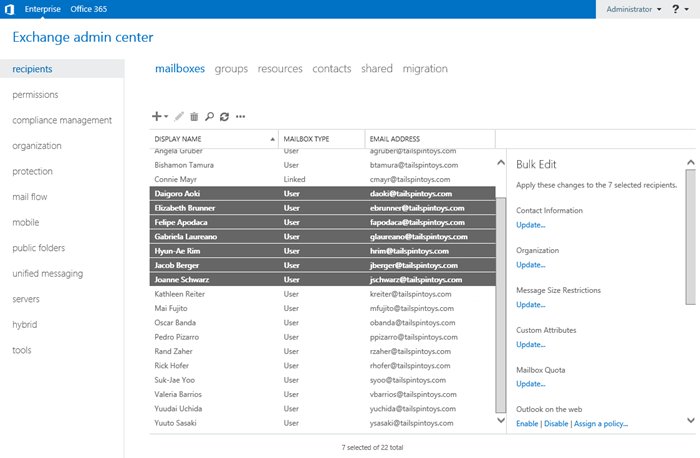Click the delete trash can icon
The image size is (700, 458).
(194, 117)
